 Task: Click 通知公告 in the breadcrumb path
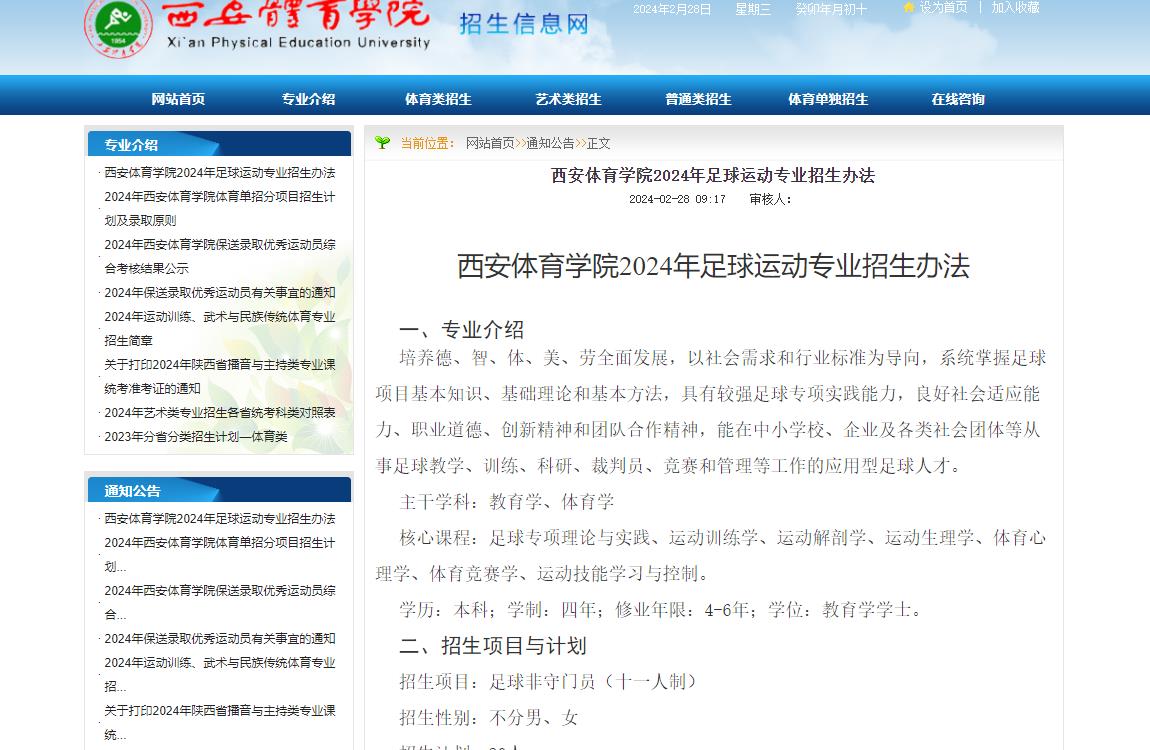(550, 143)
